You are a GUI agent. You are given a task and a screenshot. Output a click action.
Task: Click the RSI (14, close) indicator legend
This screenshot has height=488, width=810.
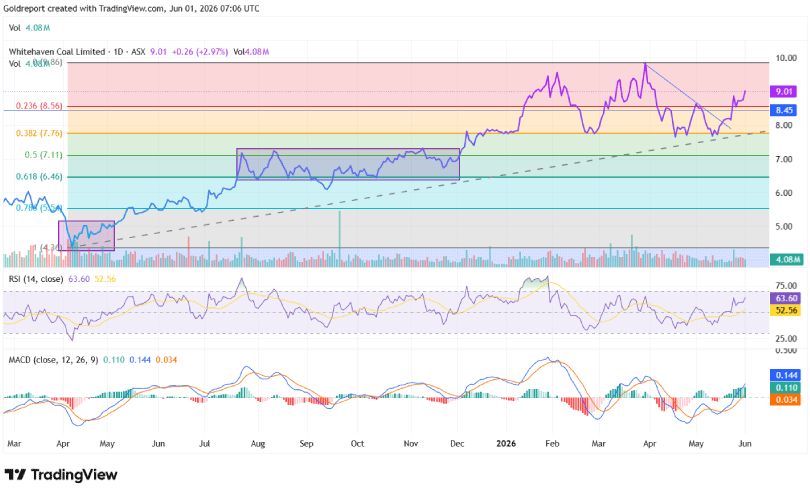[36, 279]
